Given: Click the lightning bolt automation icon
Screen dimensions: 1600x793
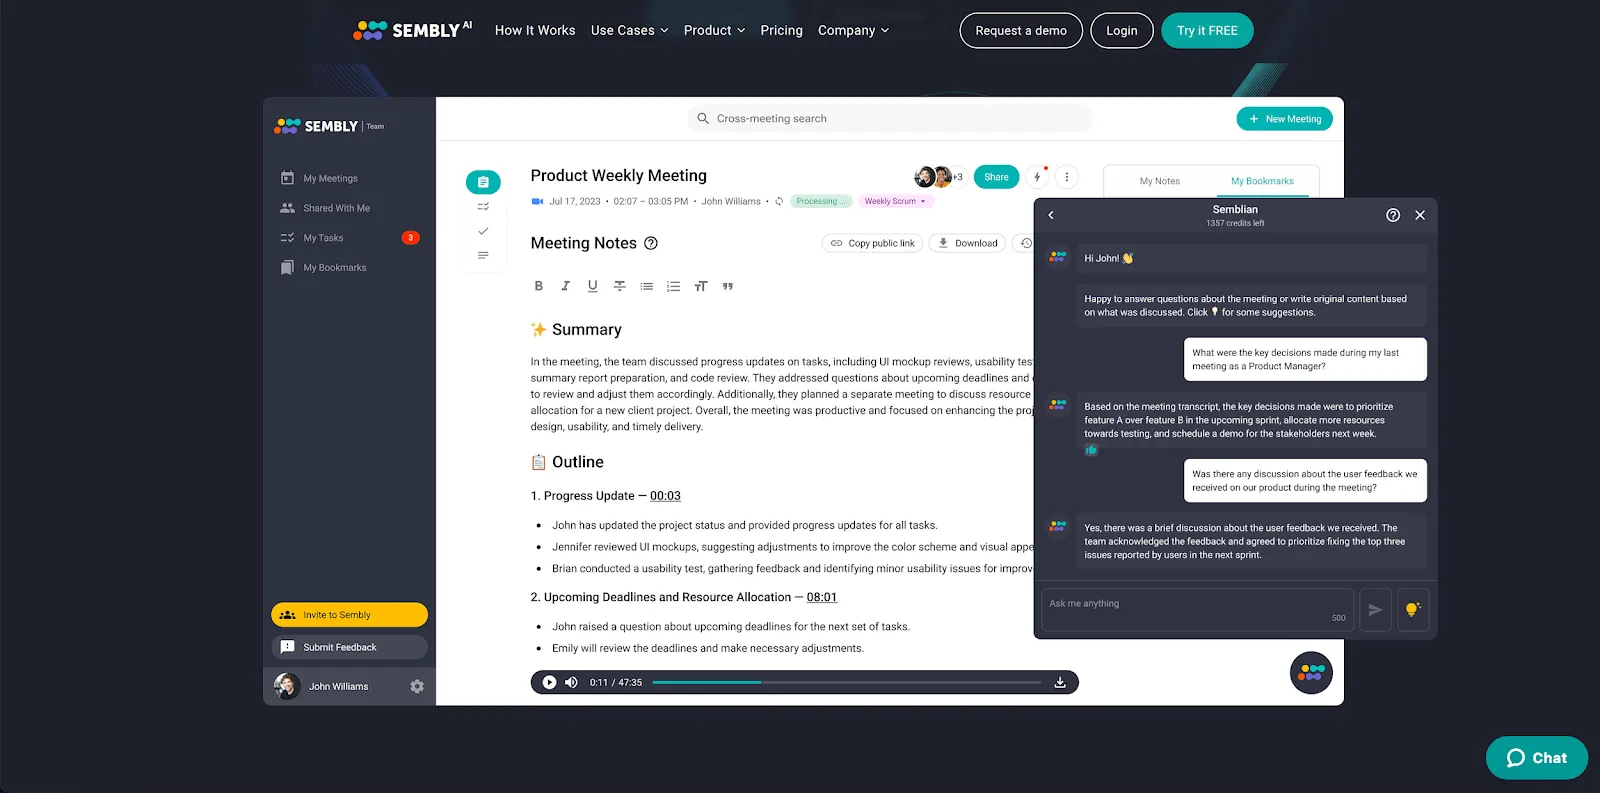Looking at the screenshot, I should coord(1038,177).
